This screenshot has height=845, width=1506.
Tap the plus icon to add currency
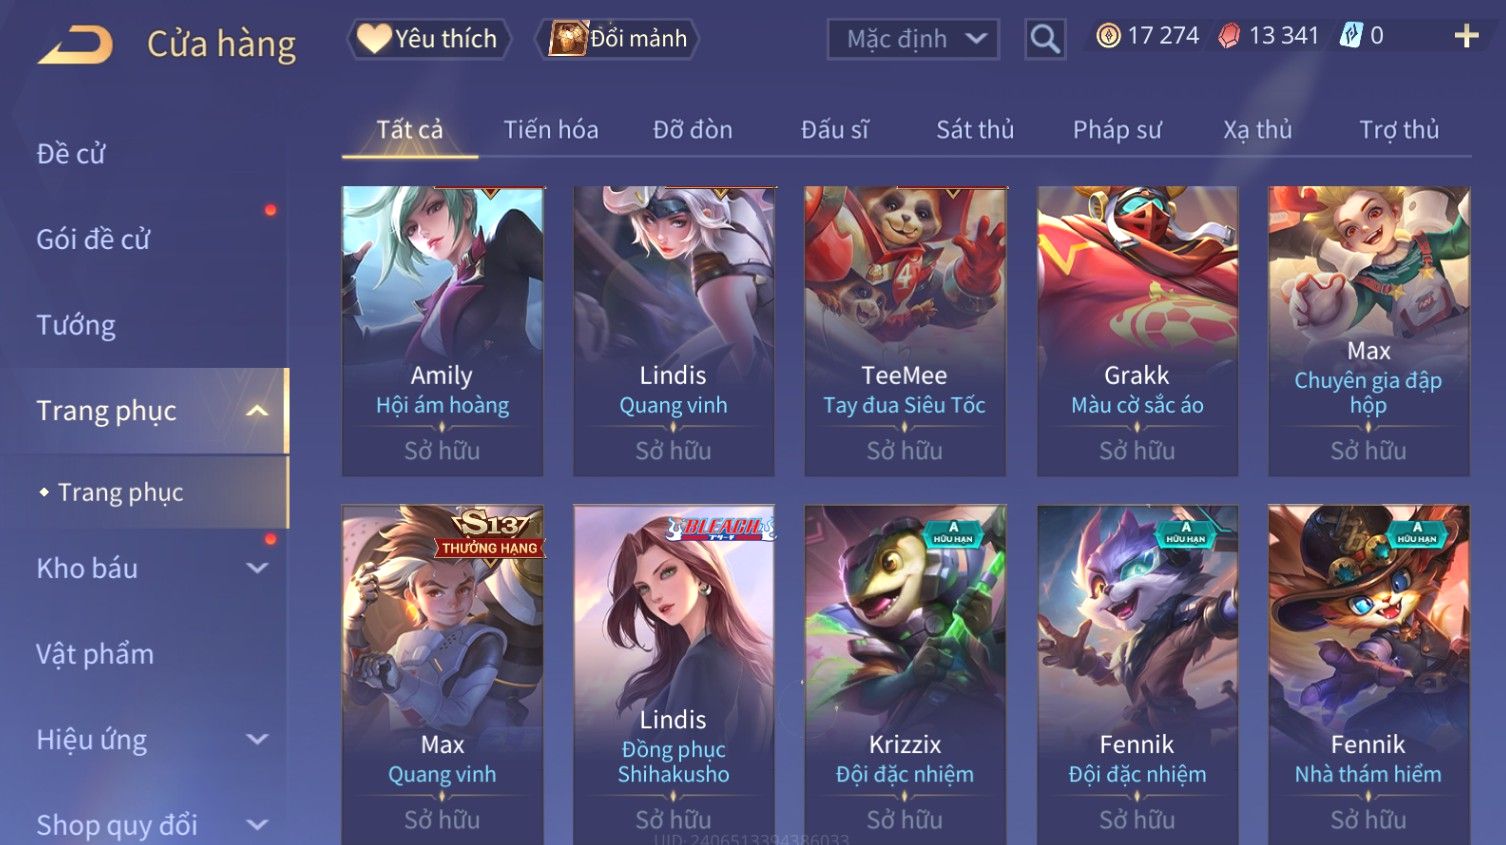tap(1466, 37)
